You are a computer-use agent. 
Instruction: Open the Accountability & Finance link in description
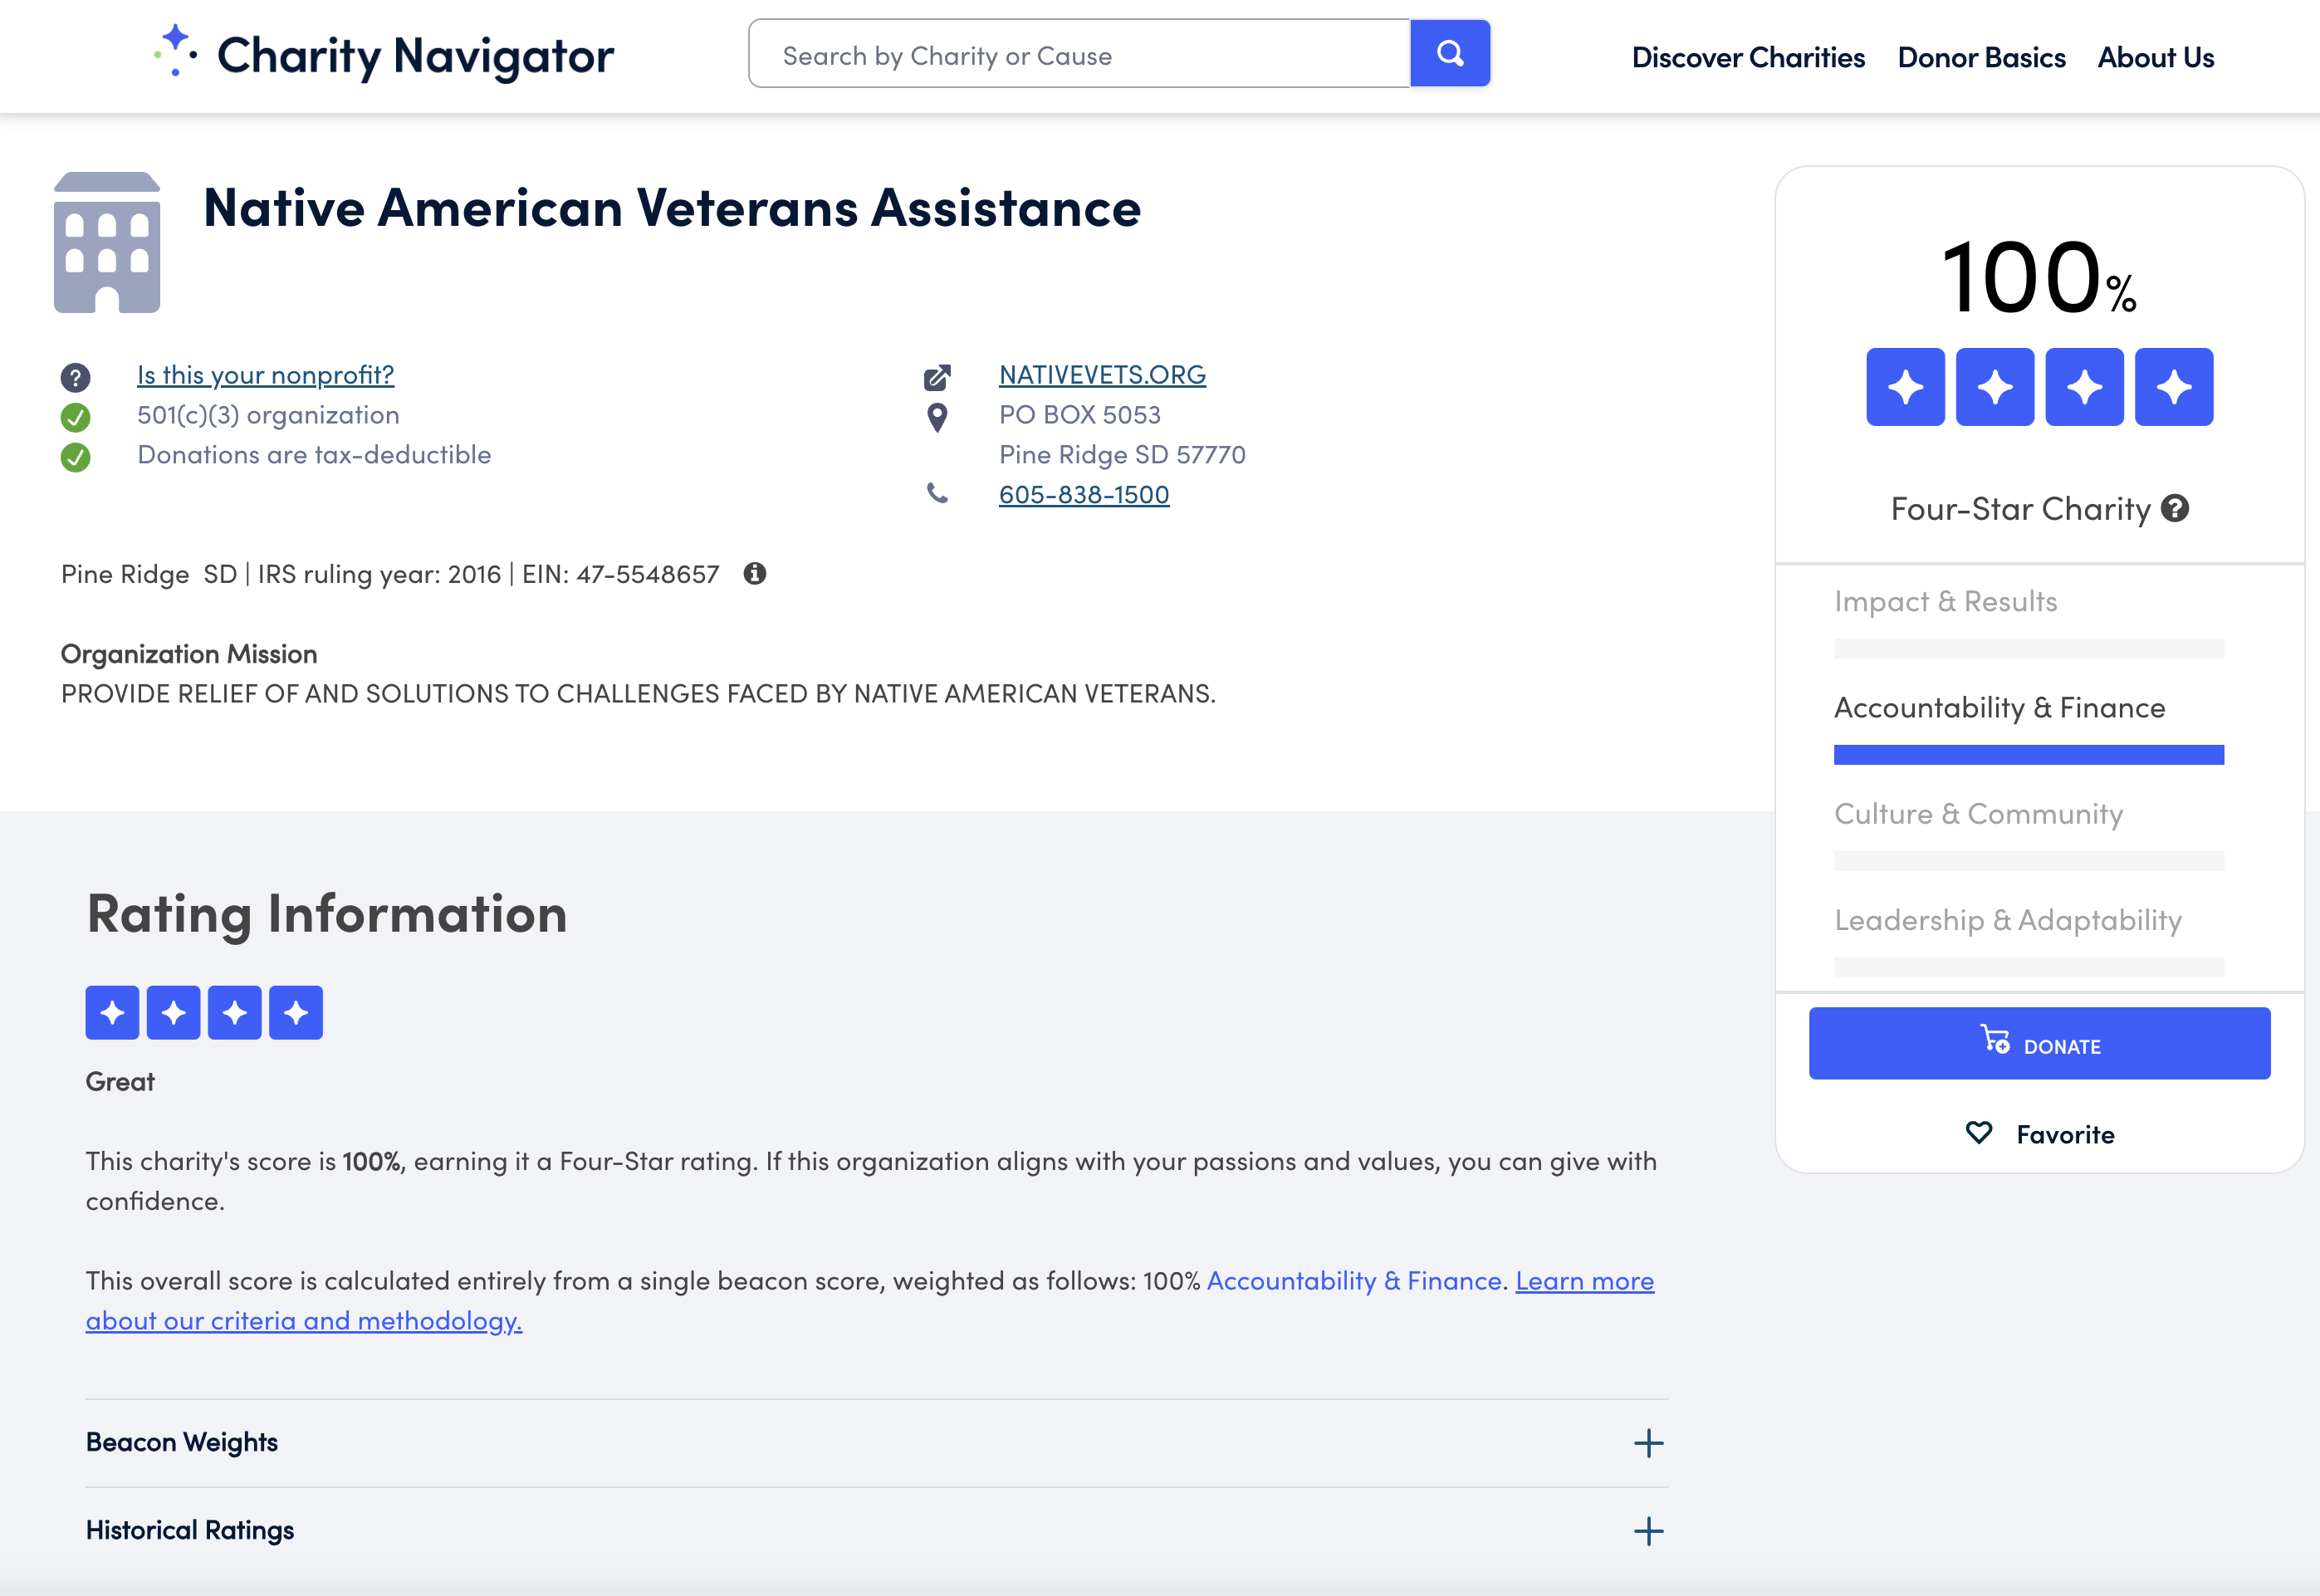pos(1354,1280)
